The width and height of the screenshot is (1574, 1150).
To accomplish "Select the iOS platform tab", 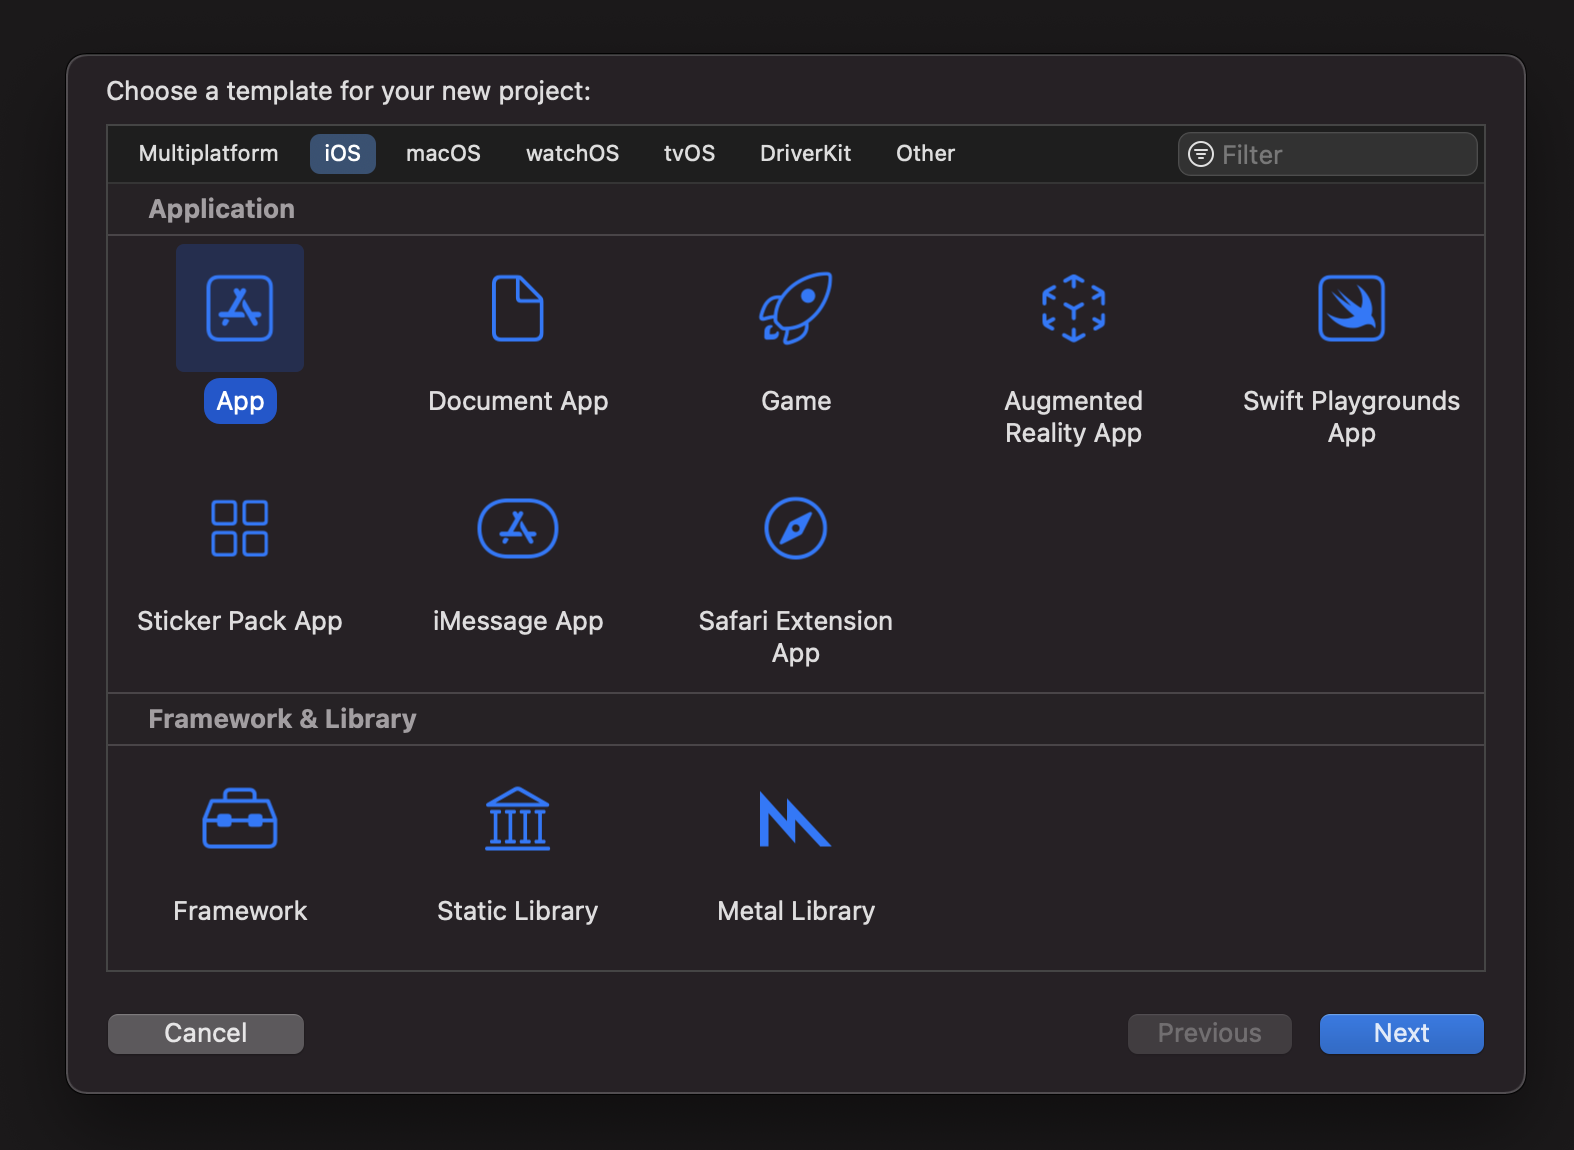I will (x=342, y=153).
